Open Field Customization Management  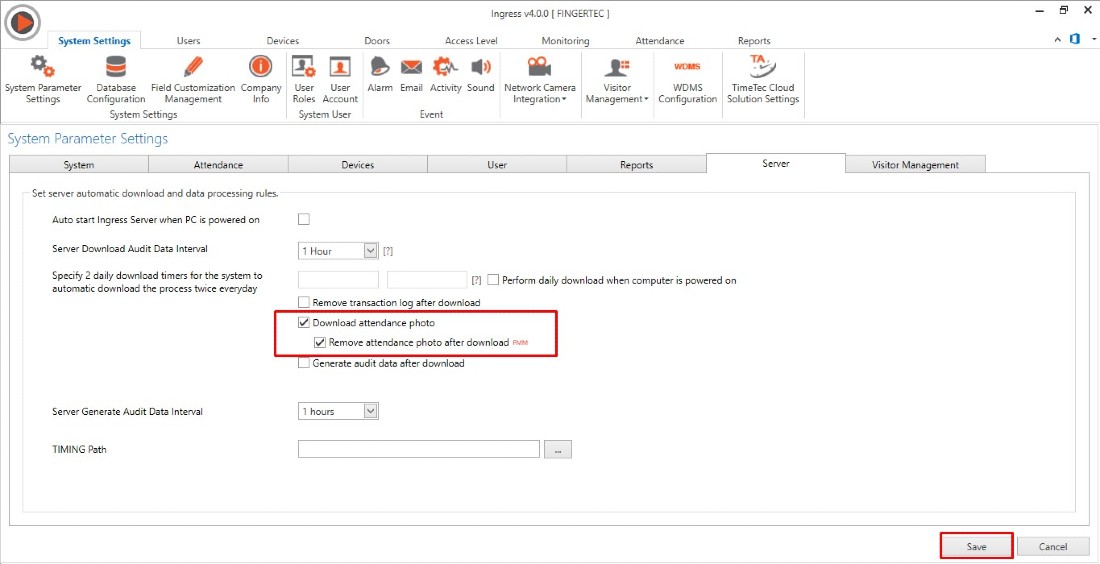coord(193,79)
